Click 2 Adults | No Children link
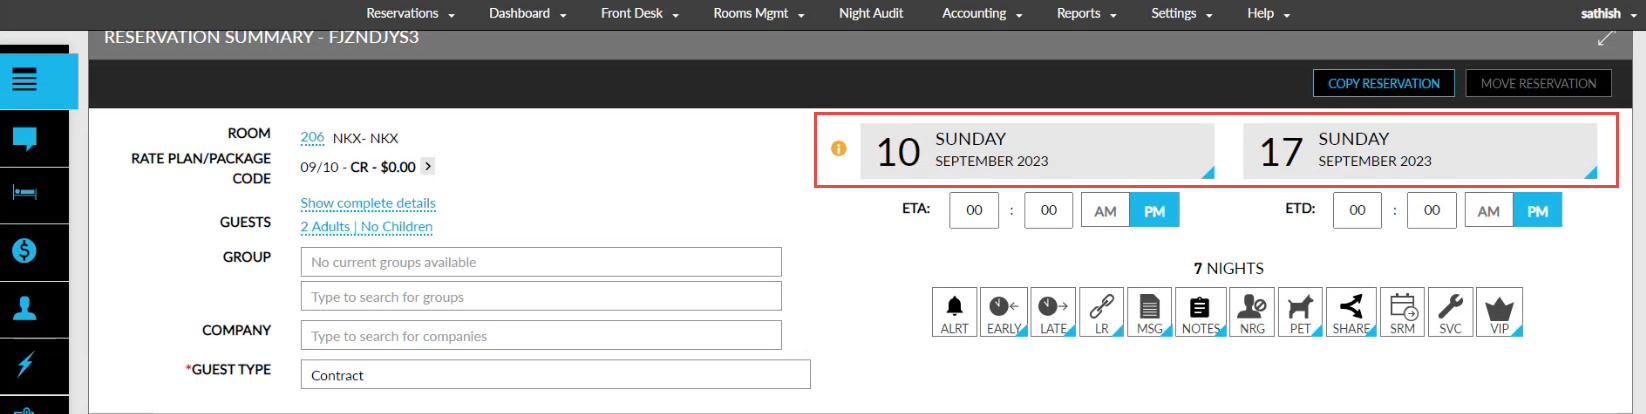This screenshot has width=1646, height=414. coord(366,227)
